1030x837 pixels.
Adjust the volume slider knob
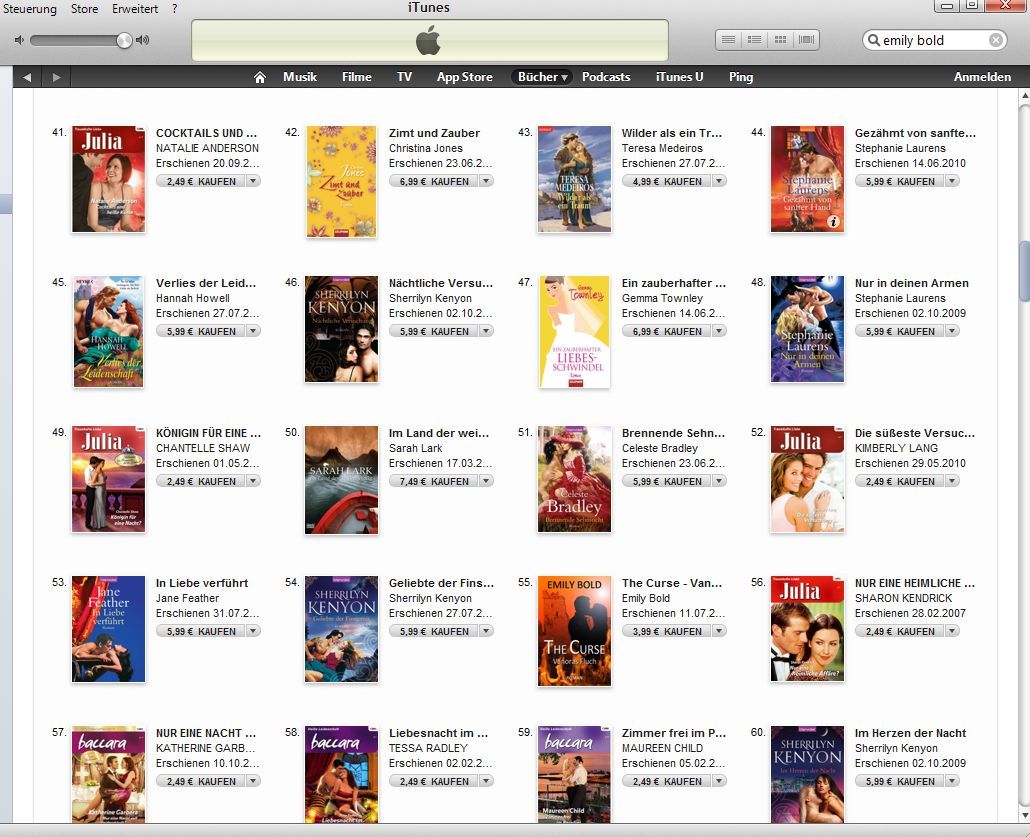124,41
